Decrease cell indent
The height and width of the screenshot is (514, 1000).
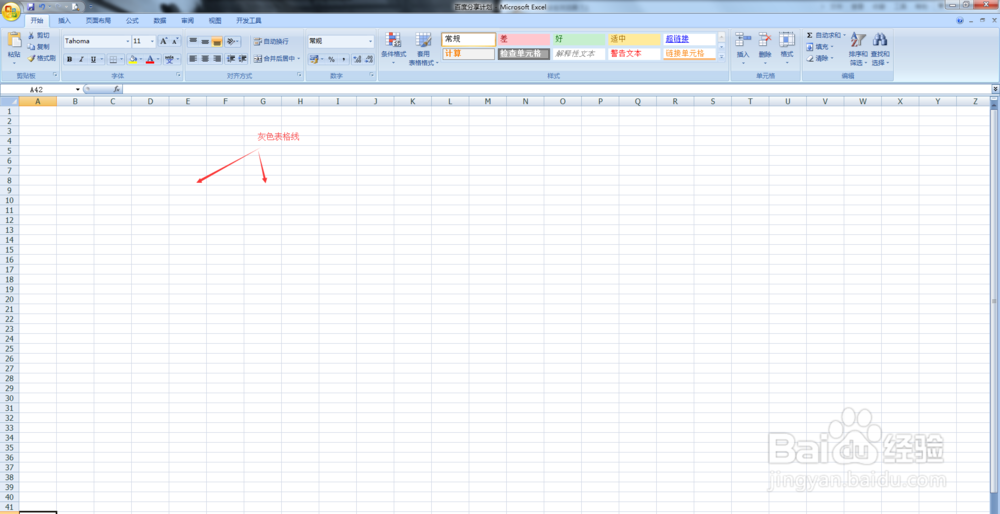coord(231,59)
